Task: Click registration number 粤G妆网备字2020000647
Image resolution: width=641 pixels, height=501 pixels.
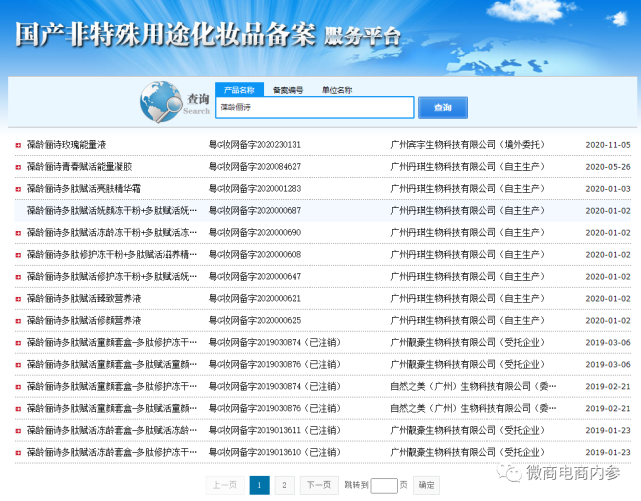Action: [255, 277]
